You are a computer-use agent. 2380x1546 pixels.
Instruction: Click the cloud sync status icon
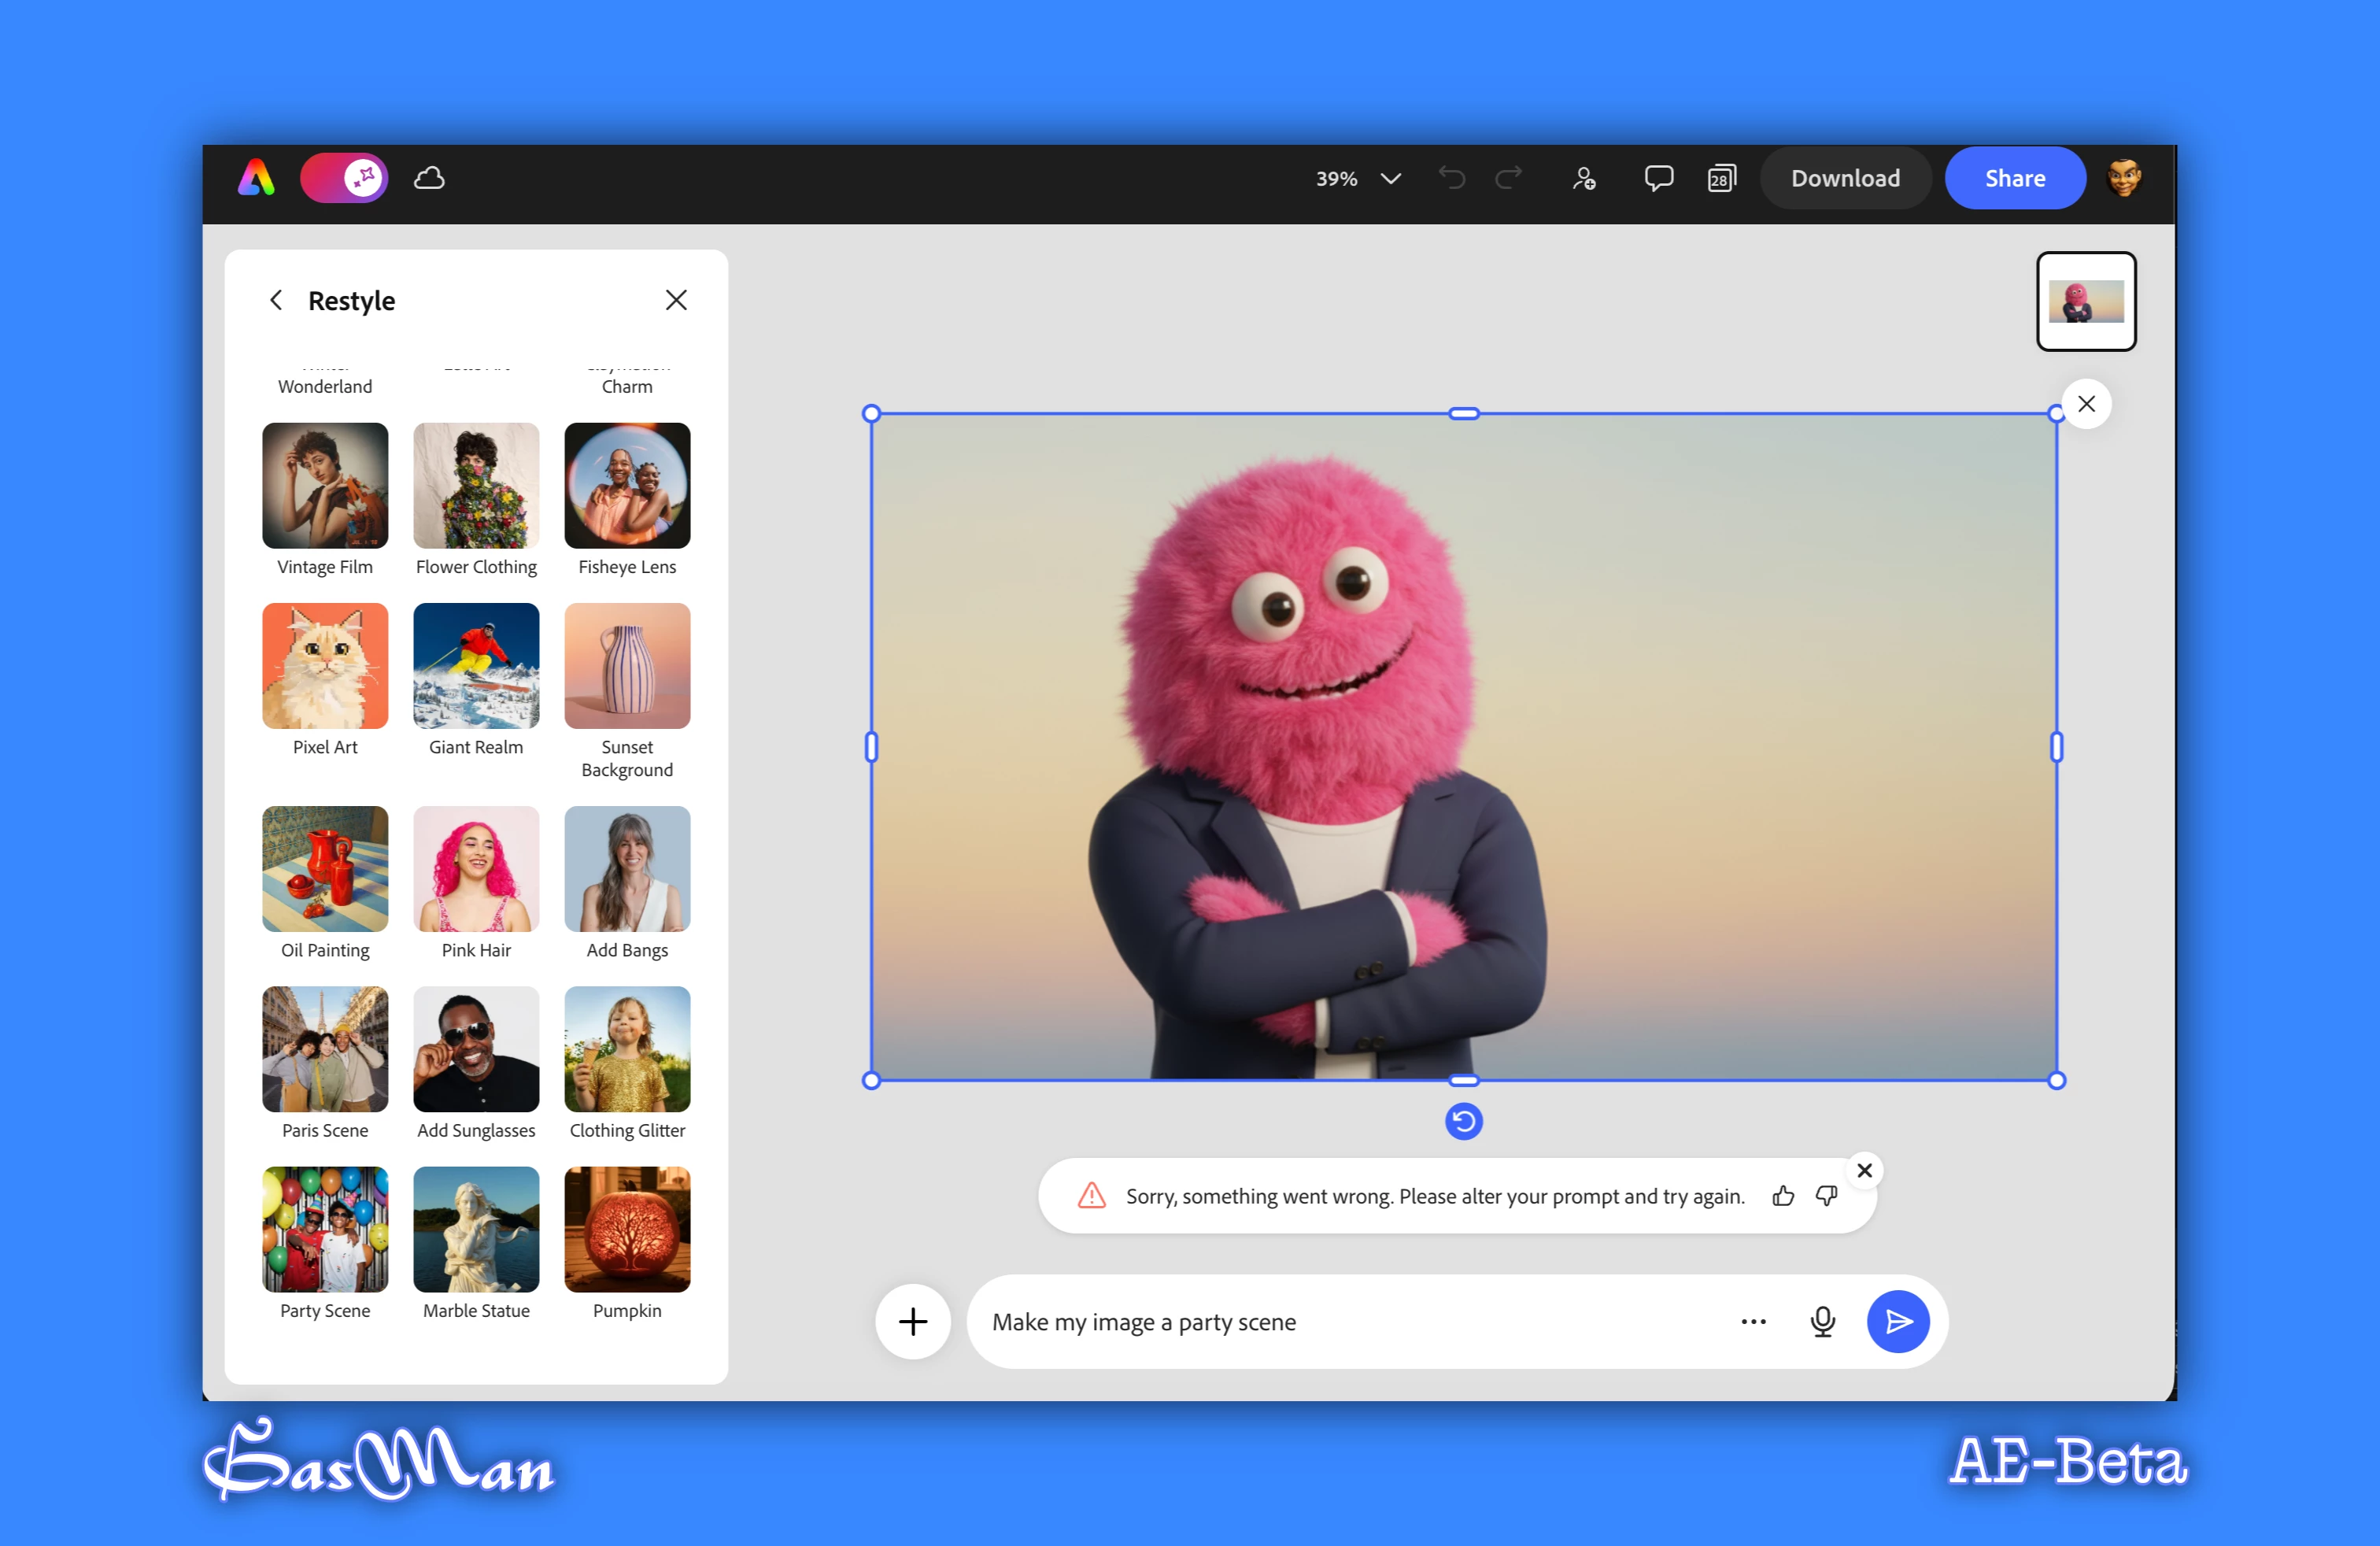click(429, 179)
